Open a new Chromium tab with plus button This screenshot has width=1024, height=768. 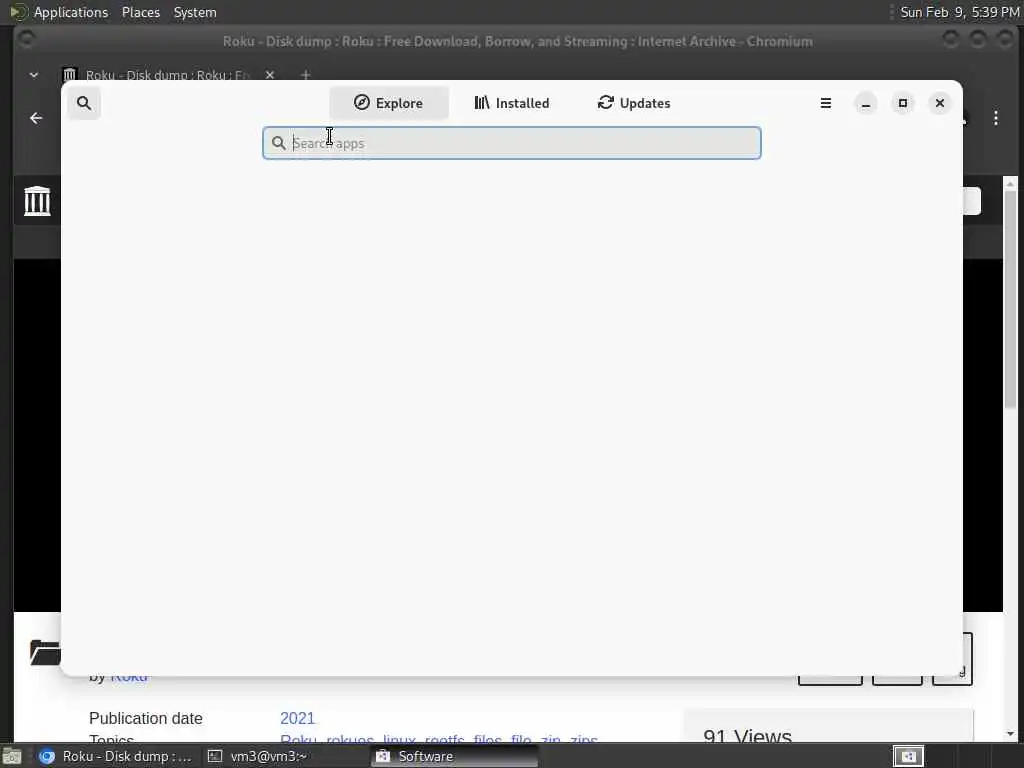click(x=306, y=75)
